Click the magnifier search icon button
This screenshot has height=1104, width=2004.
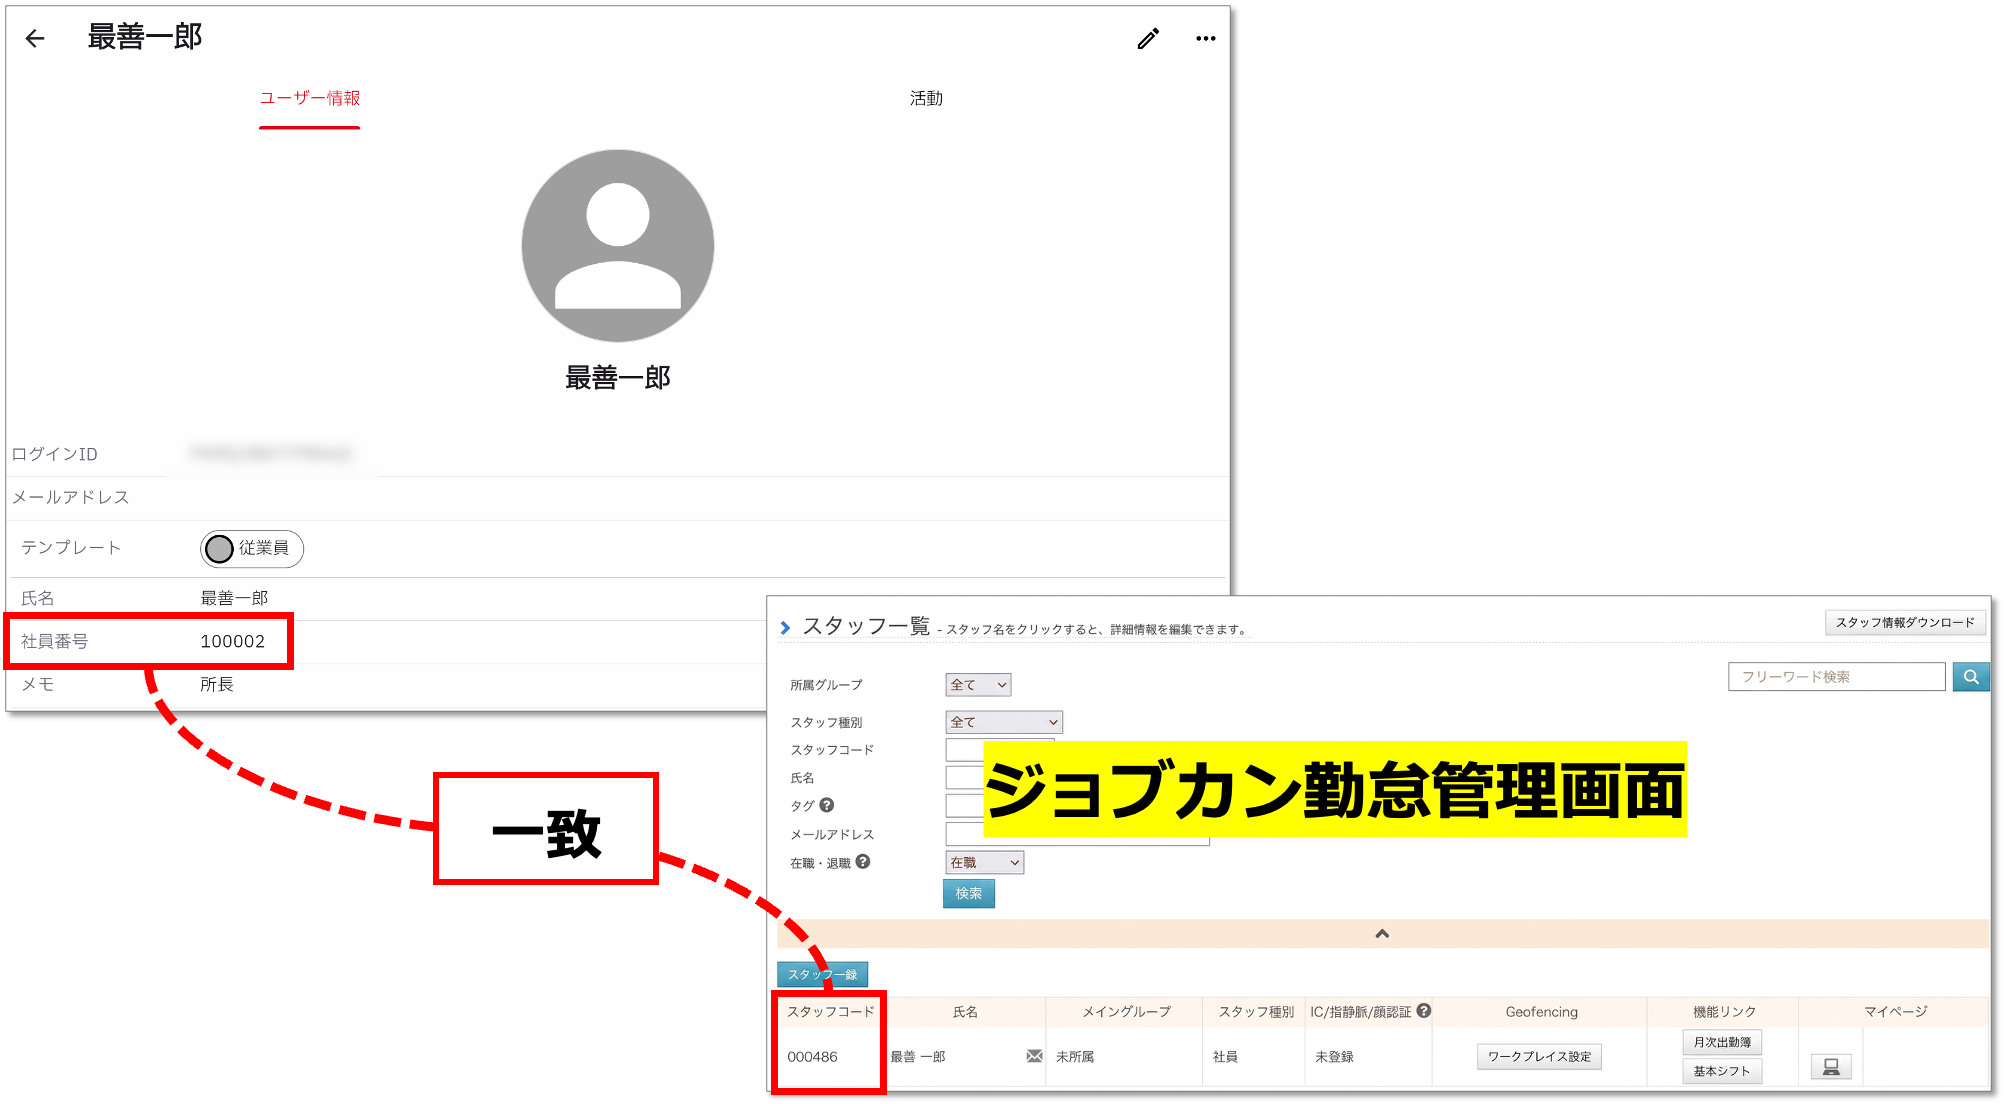(x=1970, y=677)
